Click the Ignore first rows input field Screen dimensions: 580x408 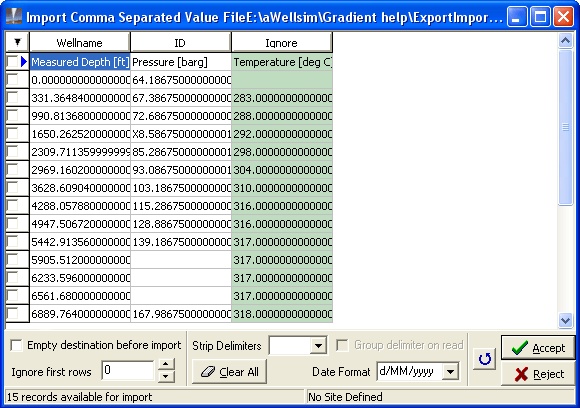[x=128, y=370]
